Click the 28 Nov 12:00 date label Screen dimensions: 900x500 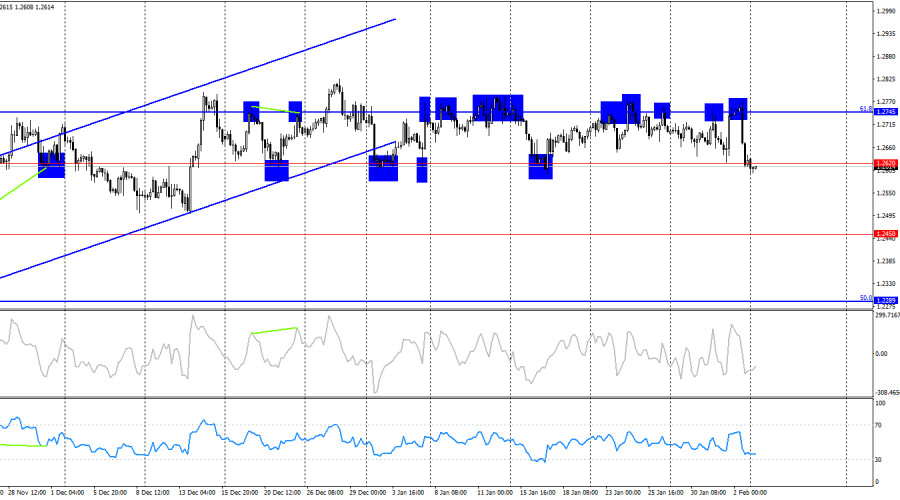(x=28, y=493)
